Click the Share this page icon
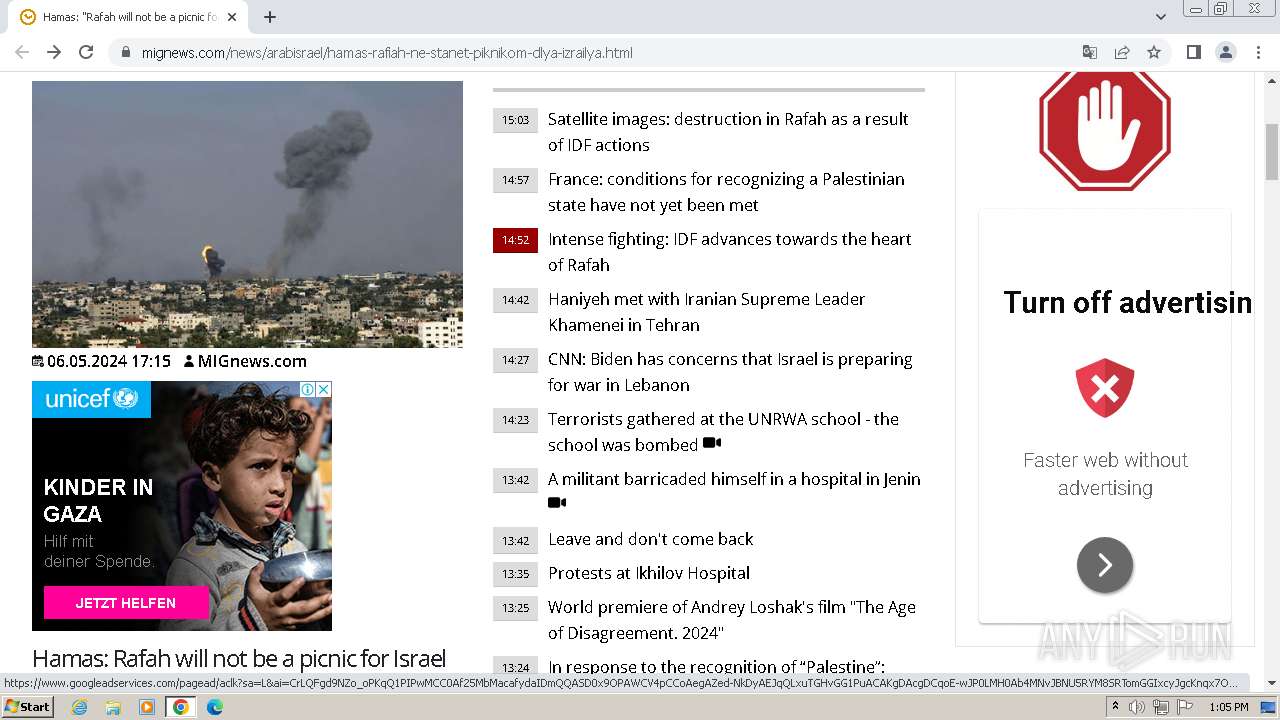The height and width of the screenshot is (720, 1280). pyautogui.click(x=1122, y=52)
